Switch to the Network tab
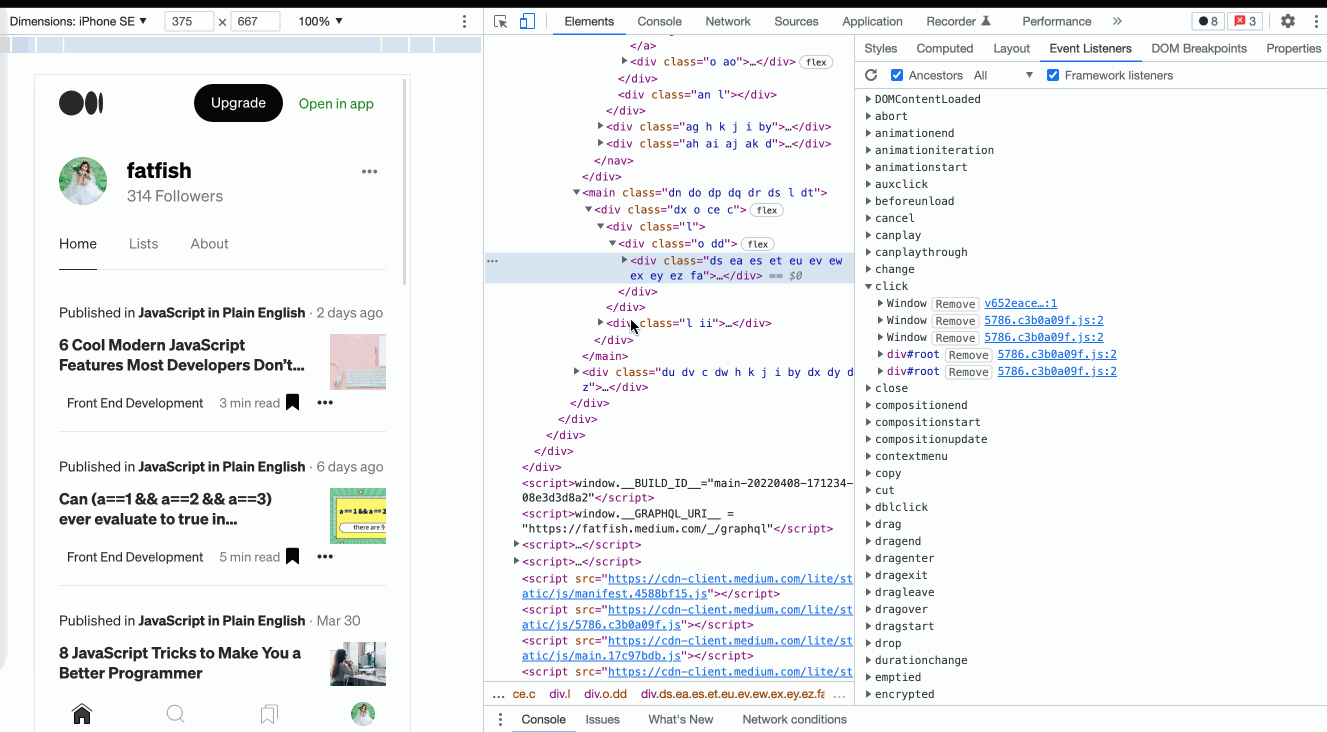Screen dimensions: 1327x732 coord(728,21)
